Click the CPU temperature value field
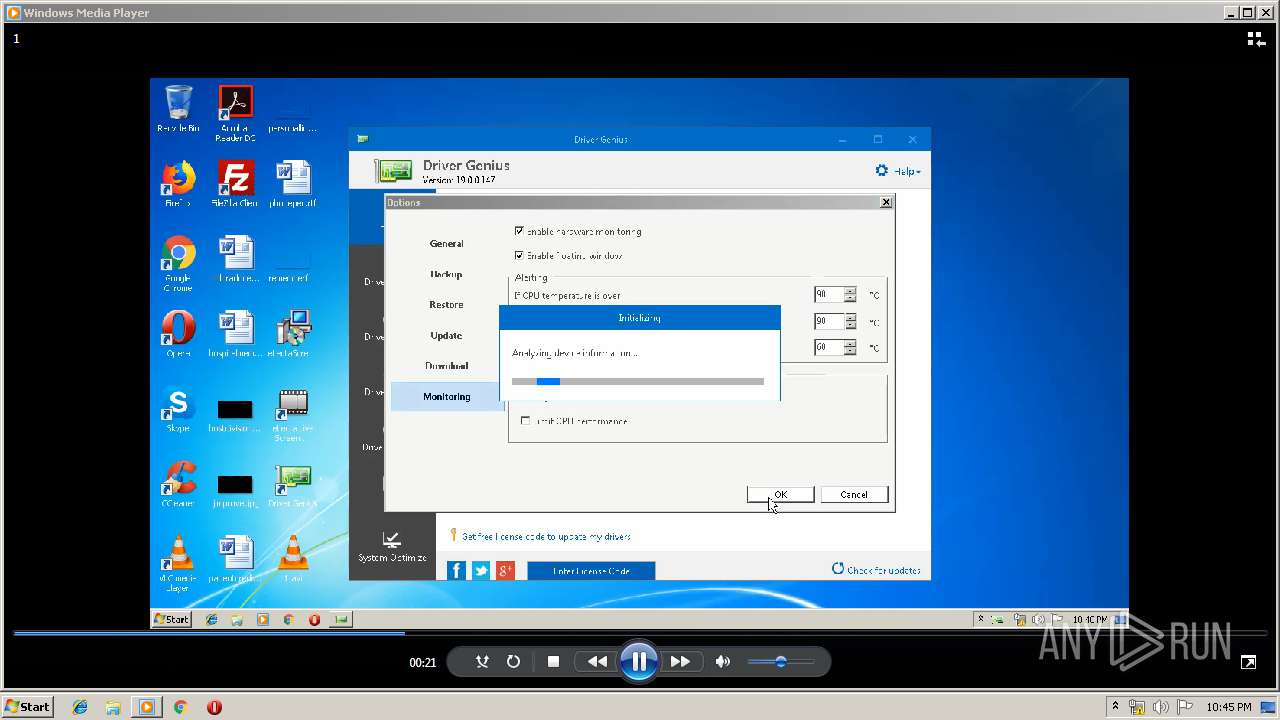 [x=829, y=295]
